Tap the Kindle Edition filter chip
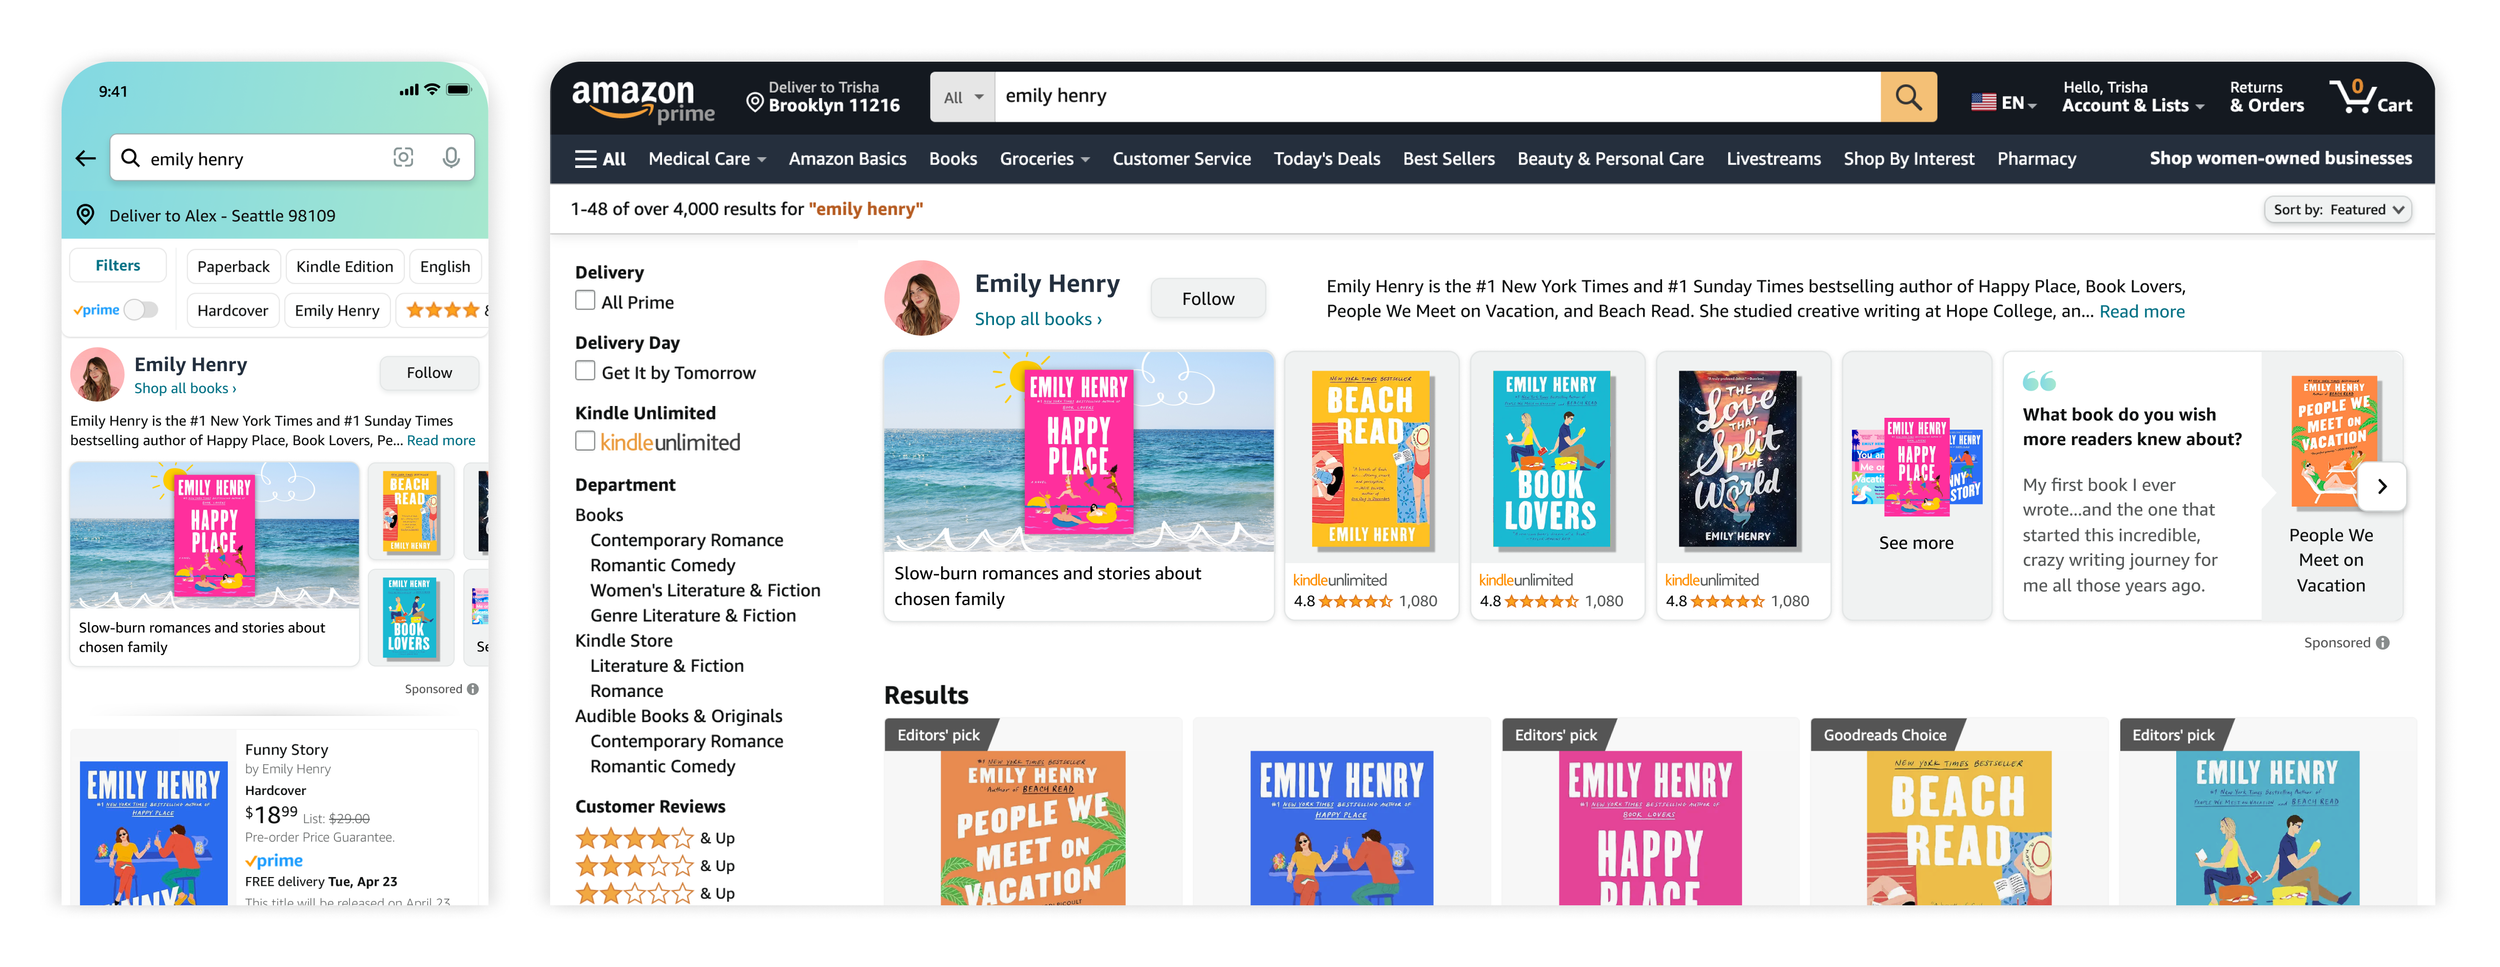 click(344, 266)
